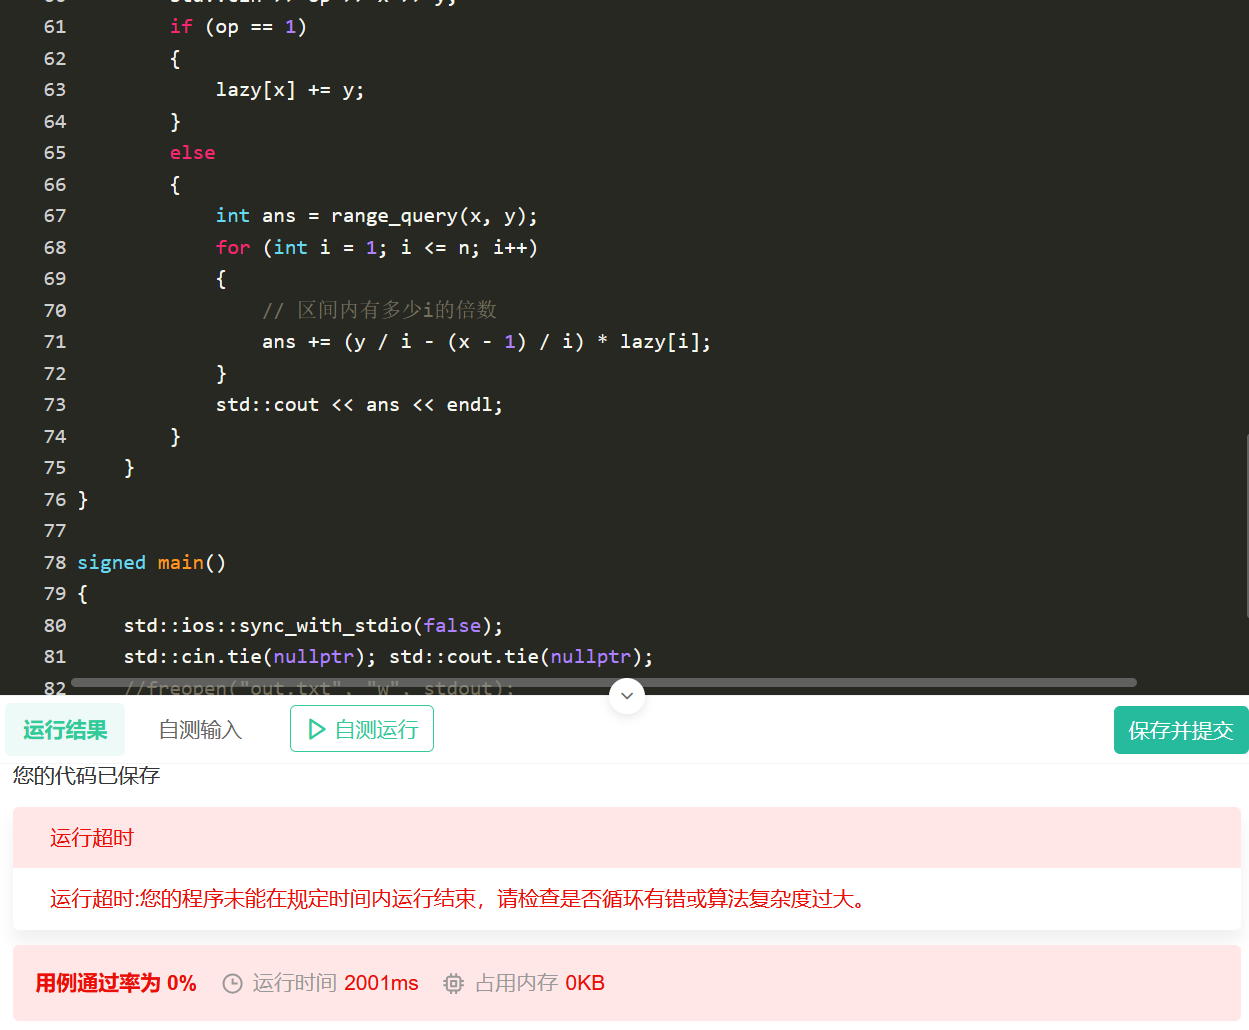The width and height of the screenshot is (1249, 1030).
Task: Click the comment '// 区间内有多少i的倍数'
Action: tap(379, 310)
